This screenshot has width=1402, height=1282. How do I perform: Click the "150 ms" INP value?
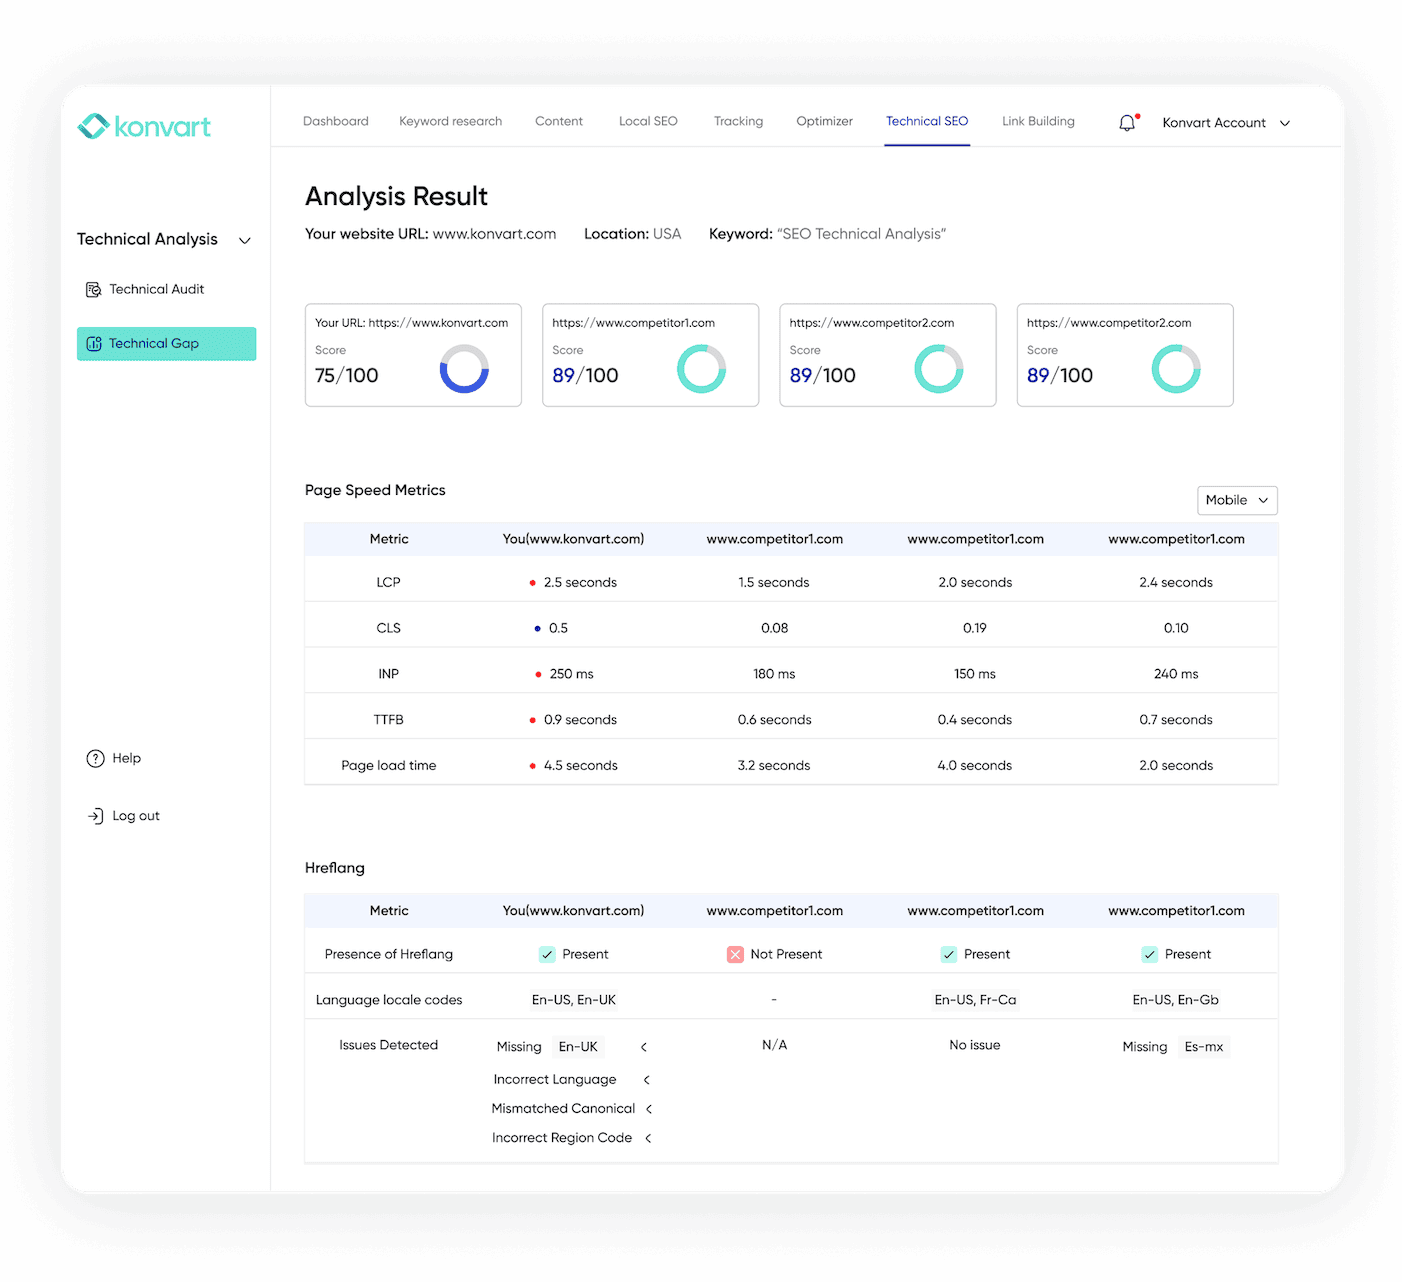coord(975,675)
